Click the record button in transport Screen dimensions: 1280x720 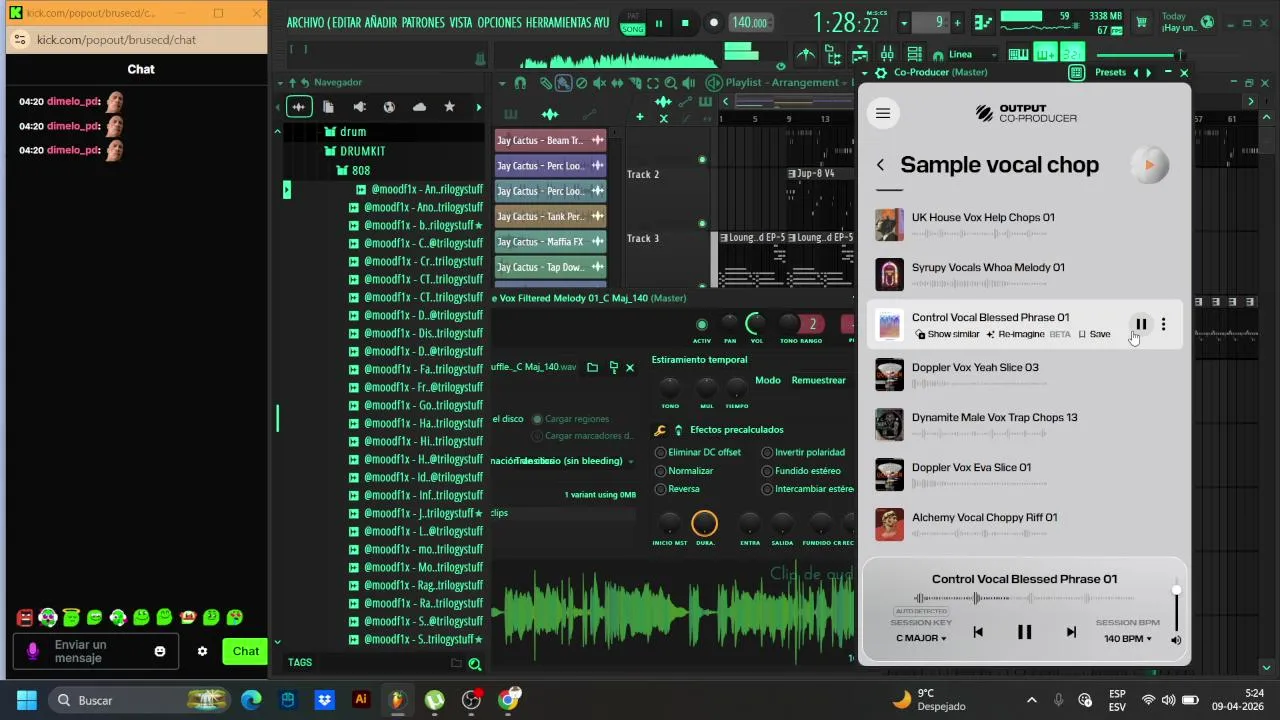click(x=713, y=23)
